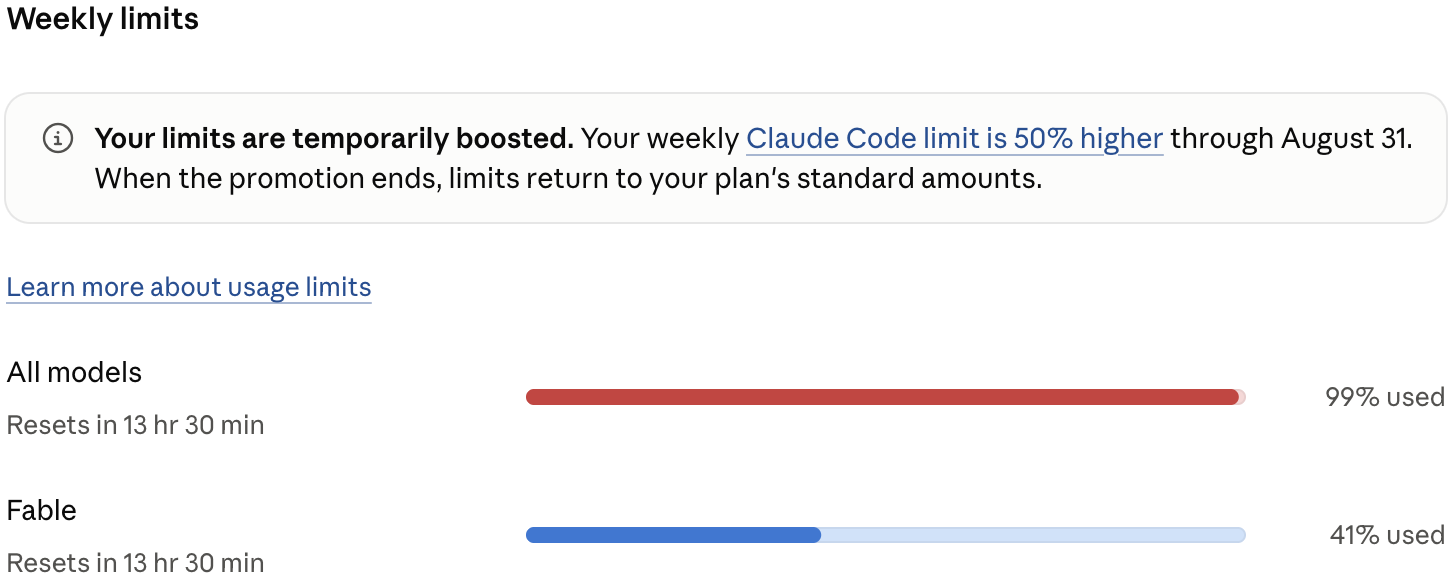Screen dimensions: 1454x578
Task: Click the Fable row title
Action: coord(42,510)
